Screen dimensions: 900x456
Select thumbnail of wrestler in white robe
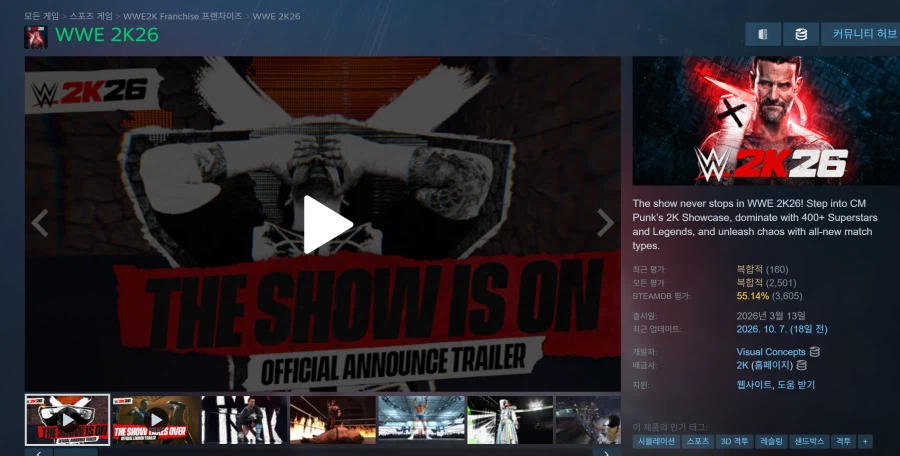pyautogui.click(x=510, y=420)
